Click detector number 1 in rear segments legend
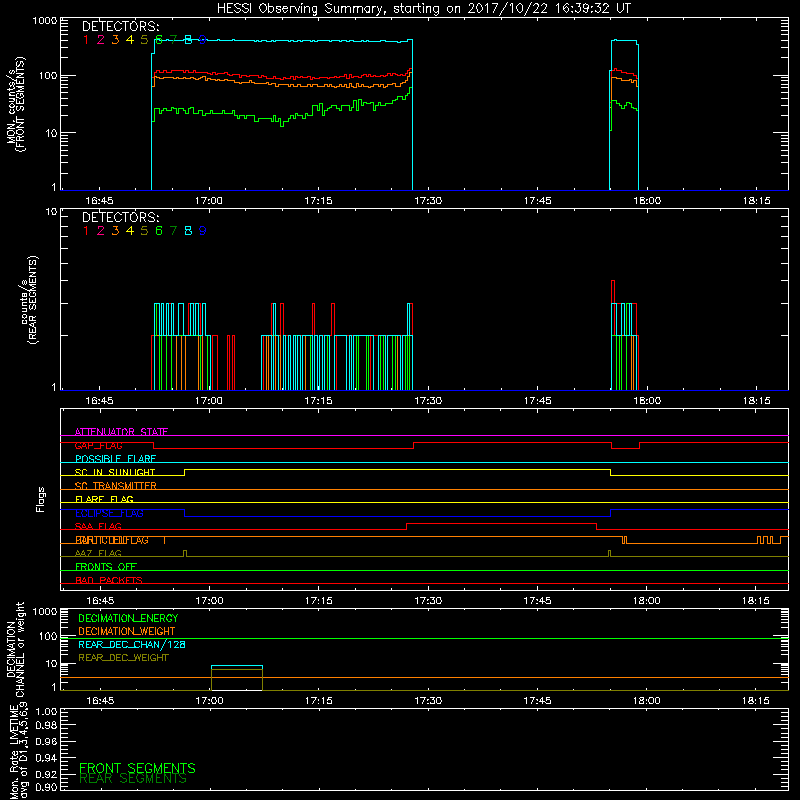The height and width of the screenshot is (800, 800). [86, 231]
